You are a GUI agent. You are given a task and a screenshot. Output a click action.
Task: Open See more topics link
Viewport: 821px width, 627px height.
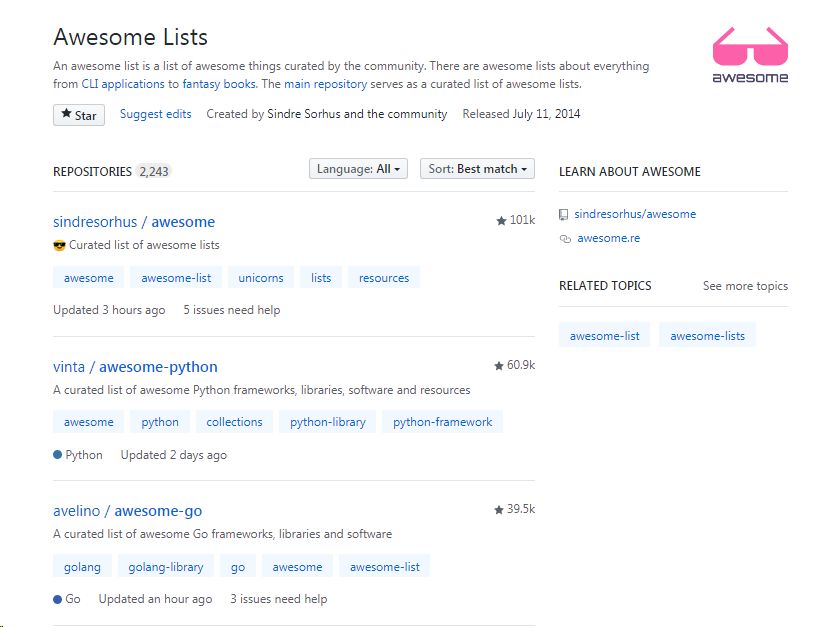pos(745,286)
